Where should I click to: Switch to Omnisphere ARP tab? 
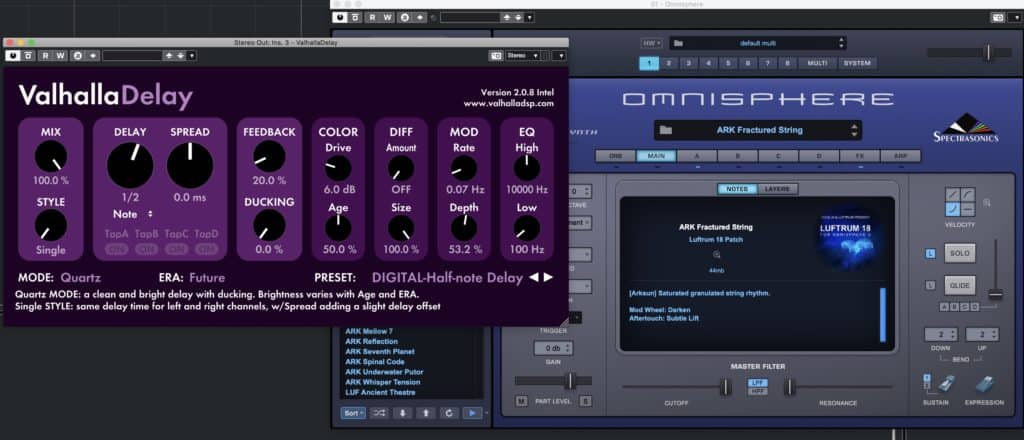901,156
